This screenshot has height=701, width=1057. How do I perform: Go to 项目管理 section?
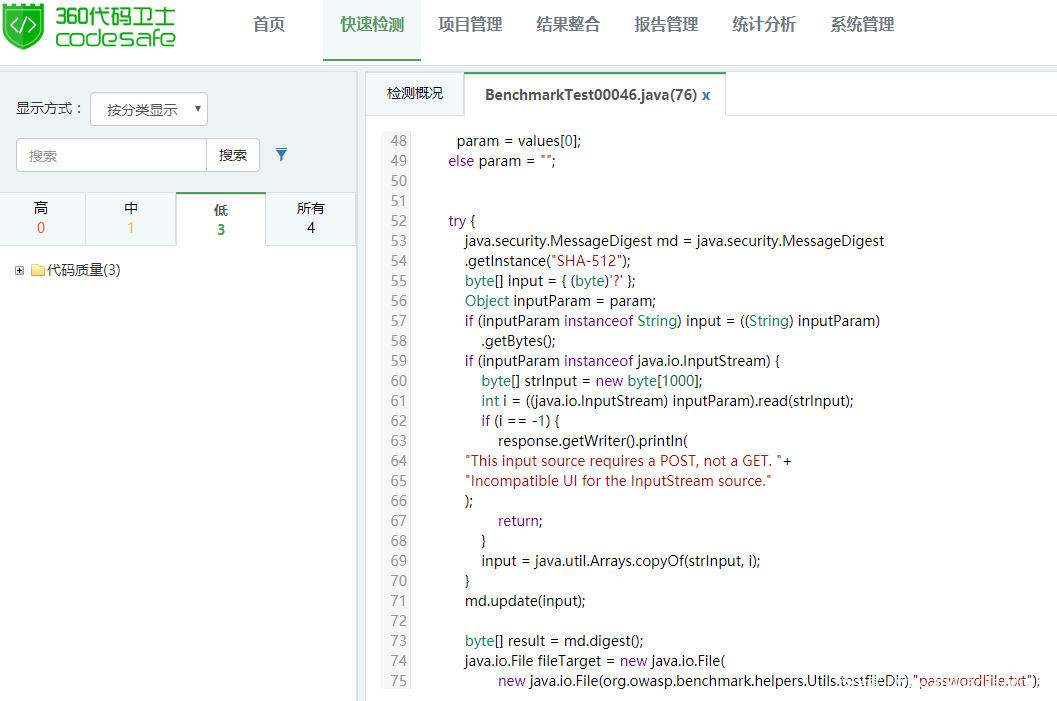coord(470,25)
